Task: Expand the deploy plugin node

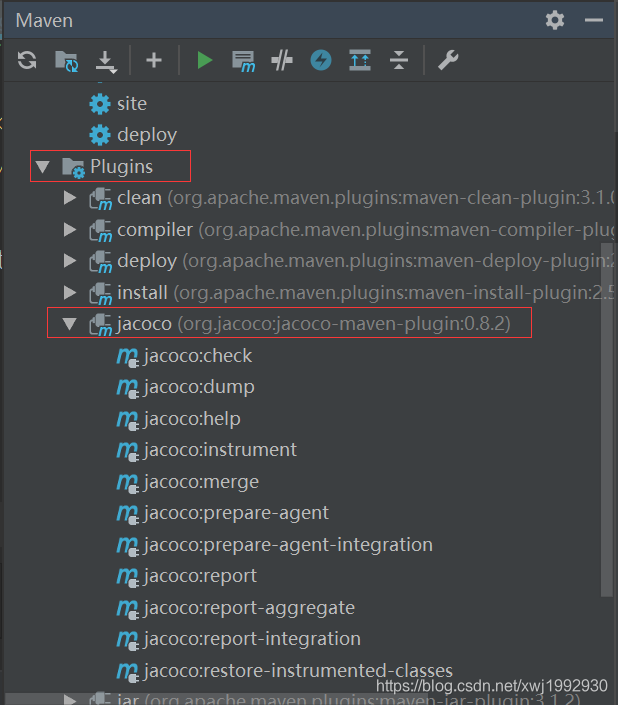Action: click(x=70, y=261)
